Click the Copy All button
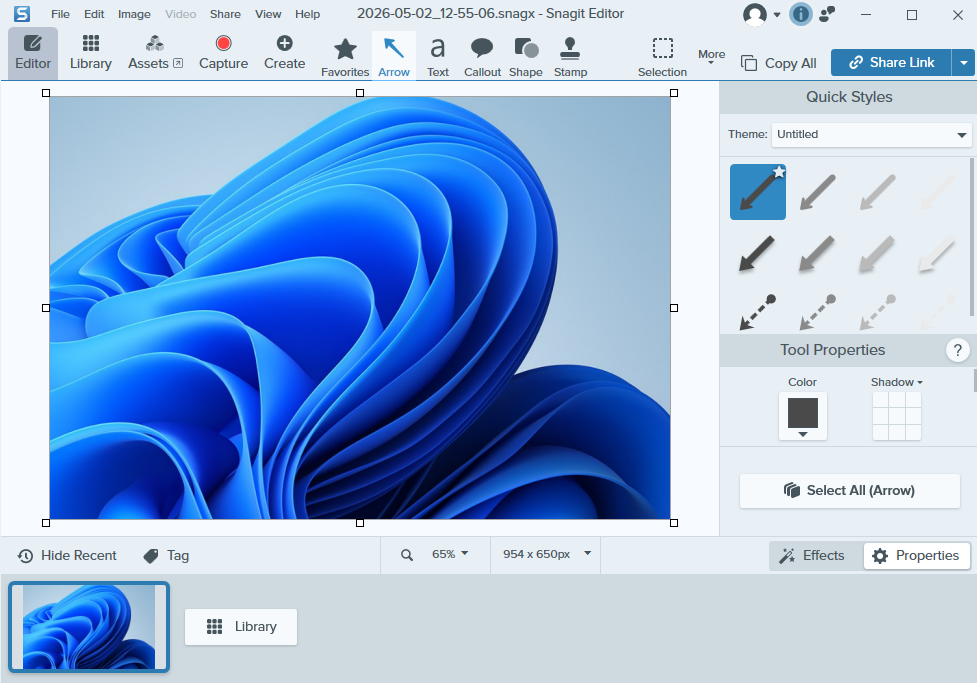The height and width of the screenshot is (683, 977). [779, 63]
